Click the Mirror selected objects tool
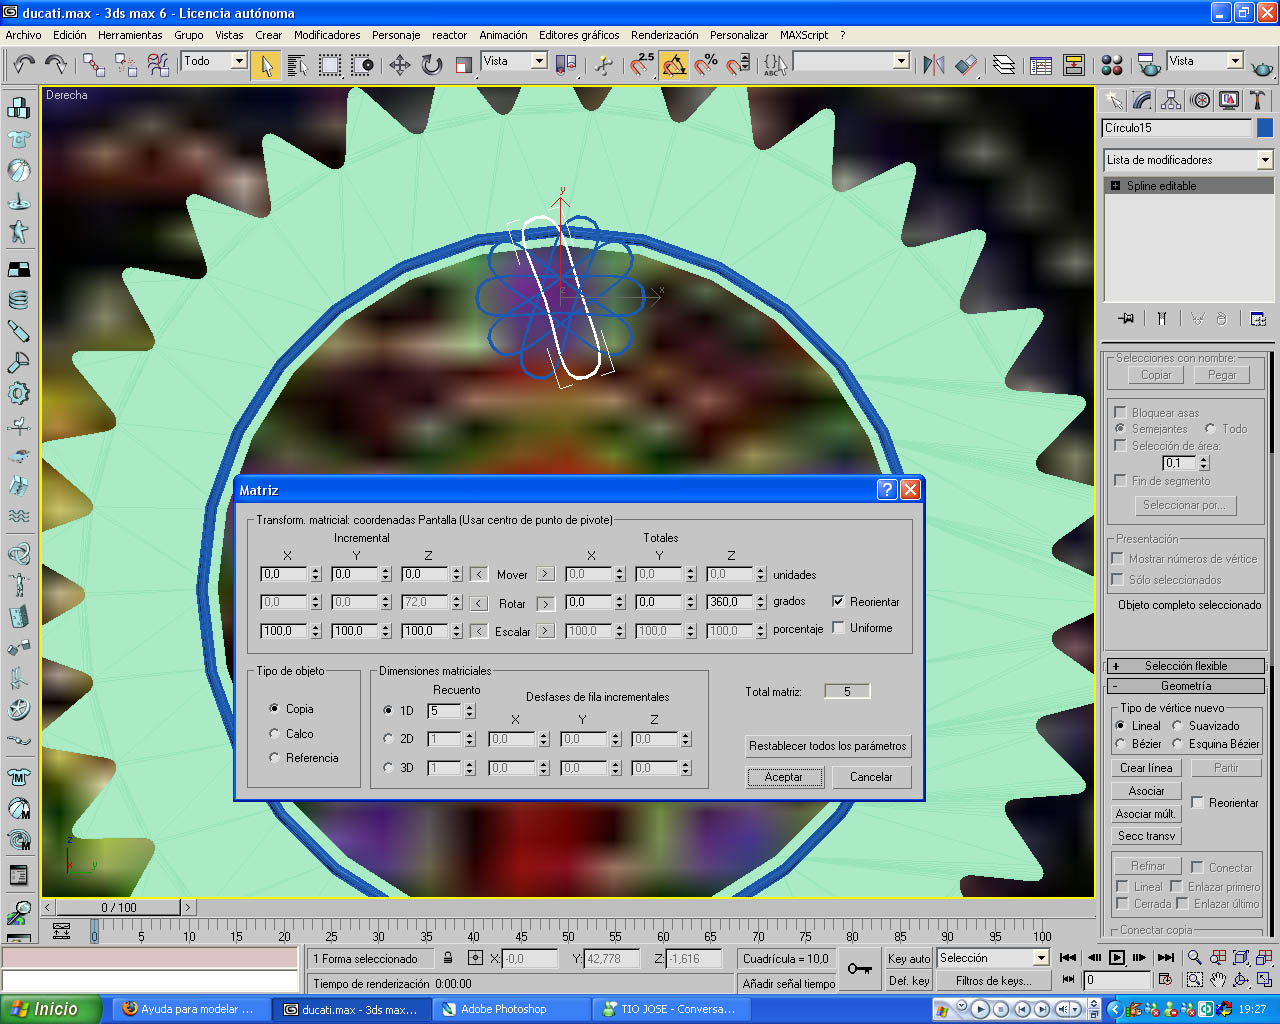 coord(934,65)
